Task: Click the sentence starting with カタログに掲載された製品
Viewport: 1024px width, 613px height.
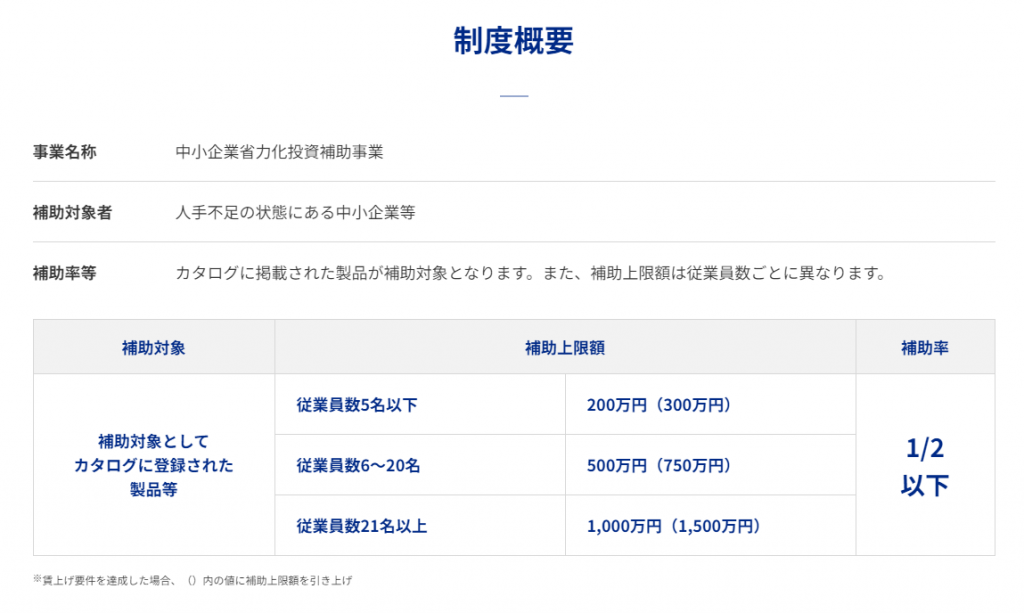Action: pyautogui.click(x=531, y=273)
